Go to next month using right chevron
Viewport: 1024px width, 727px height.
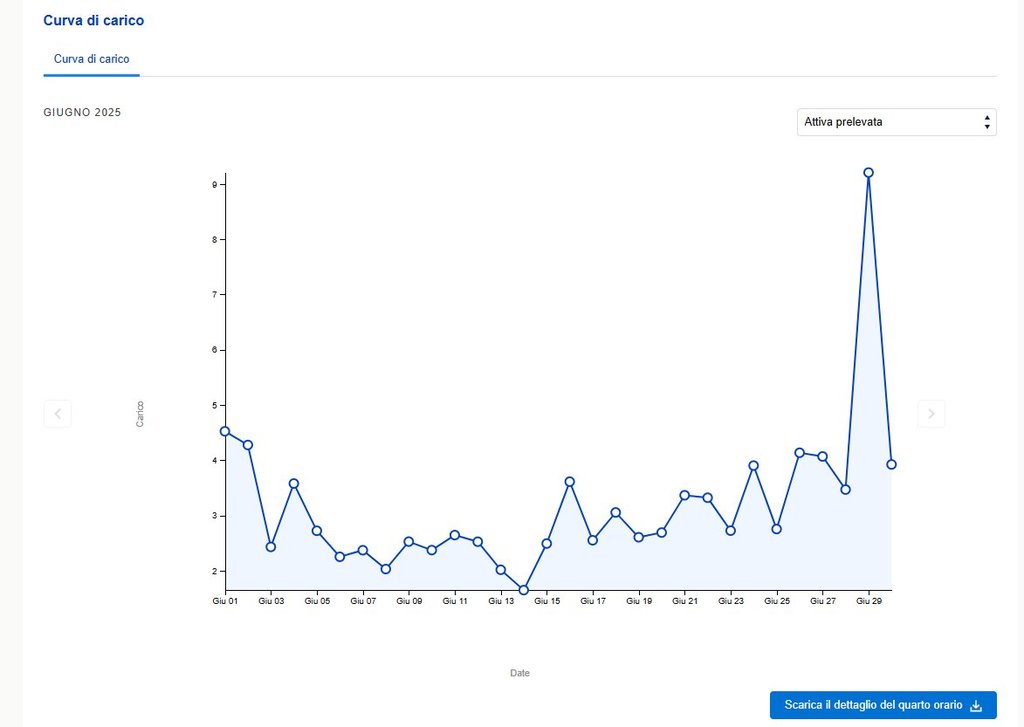coord(931,413)
